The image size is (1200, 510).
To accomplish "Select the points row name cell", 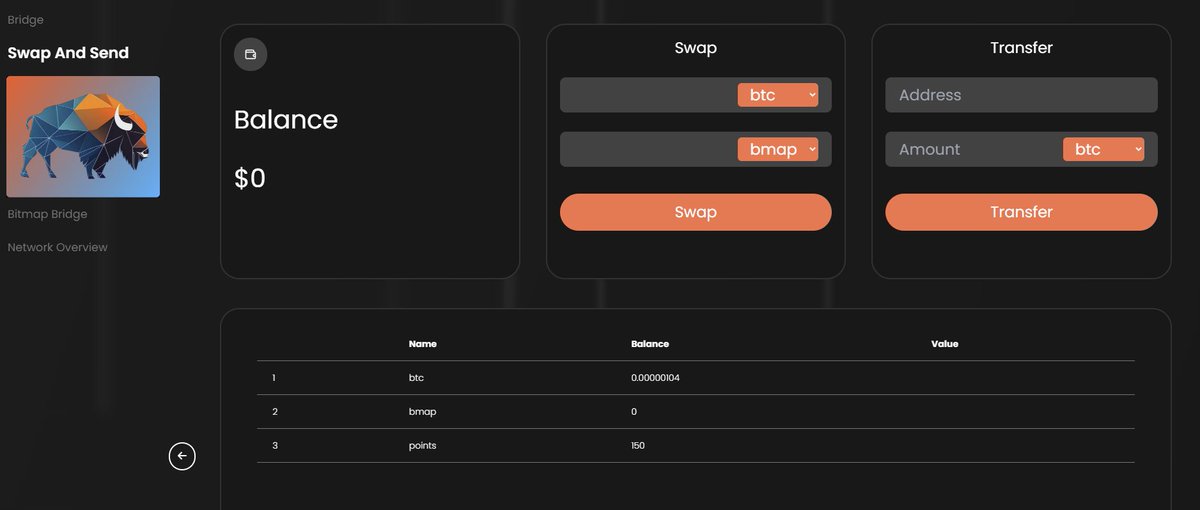I will pos(423,446).
